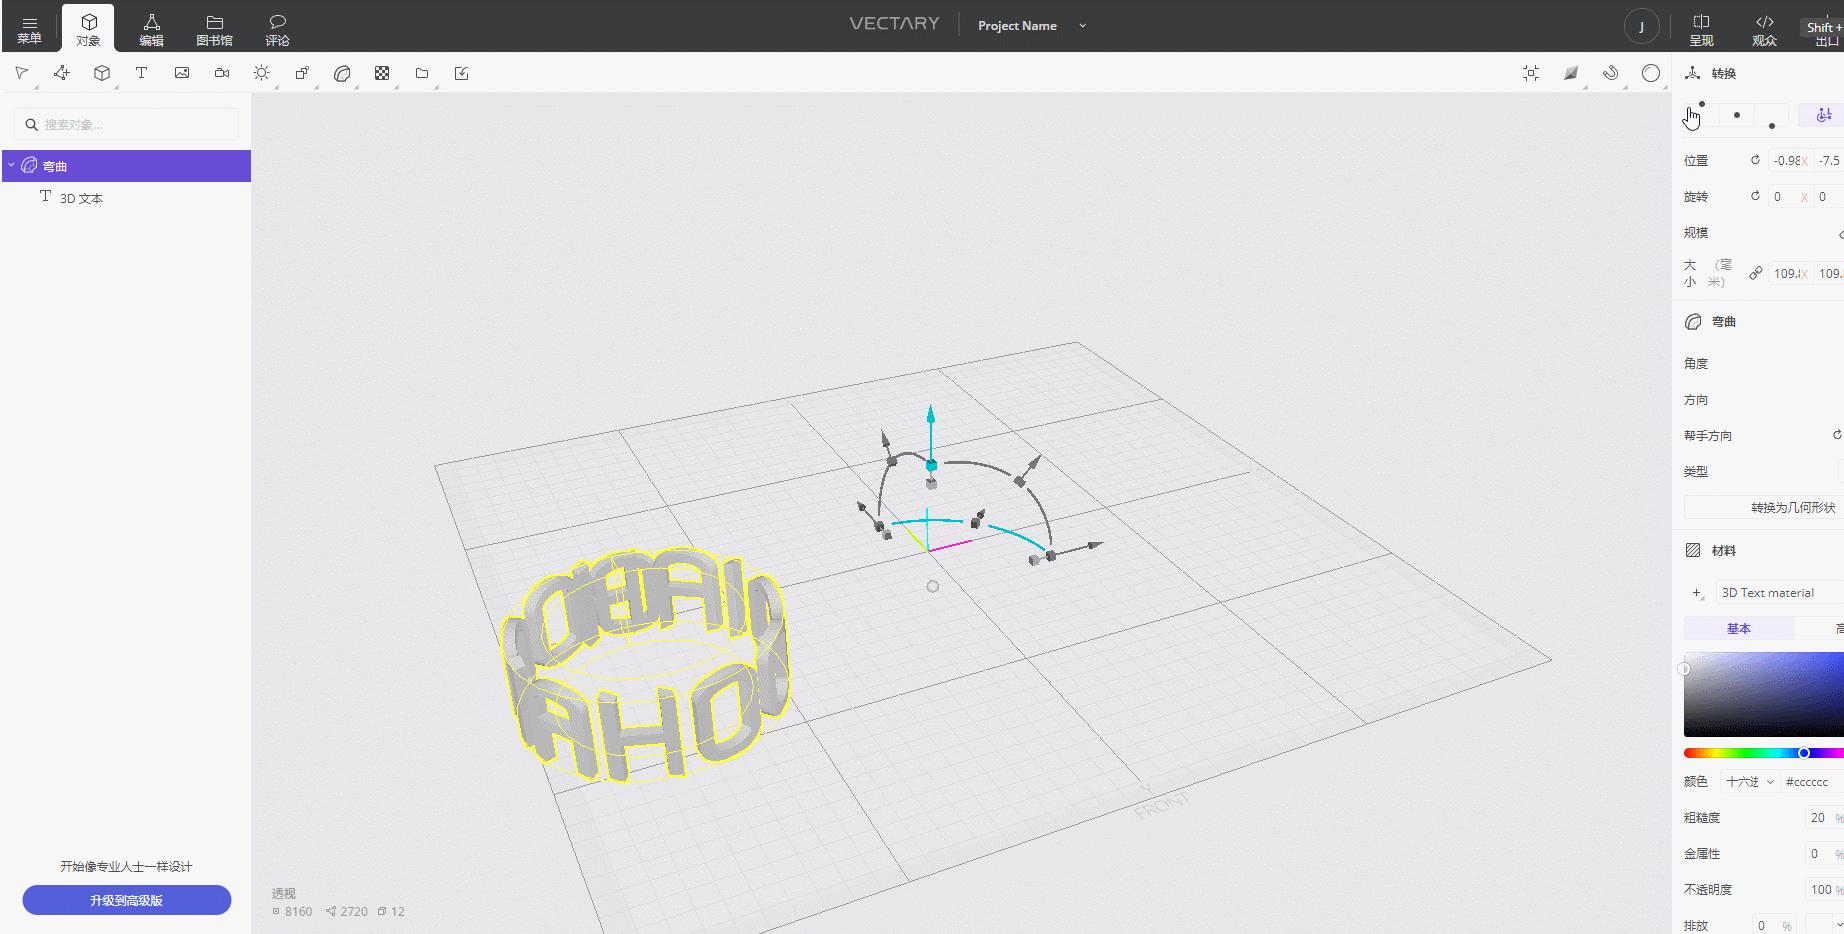The height and width of the screenshot is (934, 1844).
Task: Add a light from sun icon
Action: click(x=262, y=73)
